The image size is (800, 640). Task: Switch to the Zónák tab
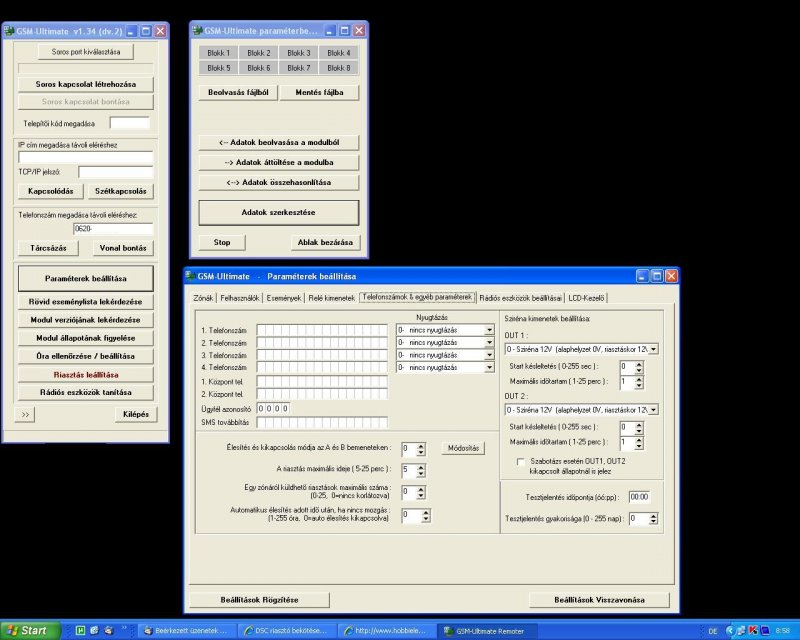(203, 298)
